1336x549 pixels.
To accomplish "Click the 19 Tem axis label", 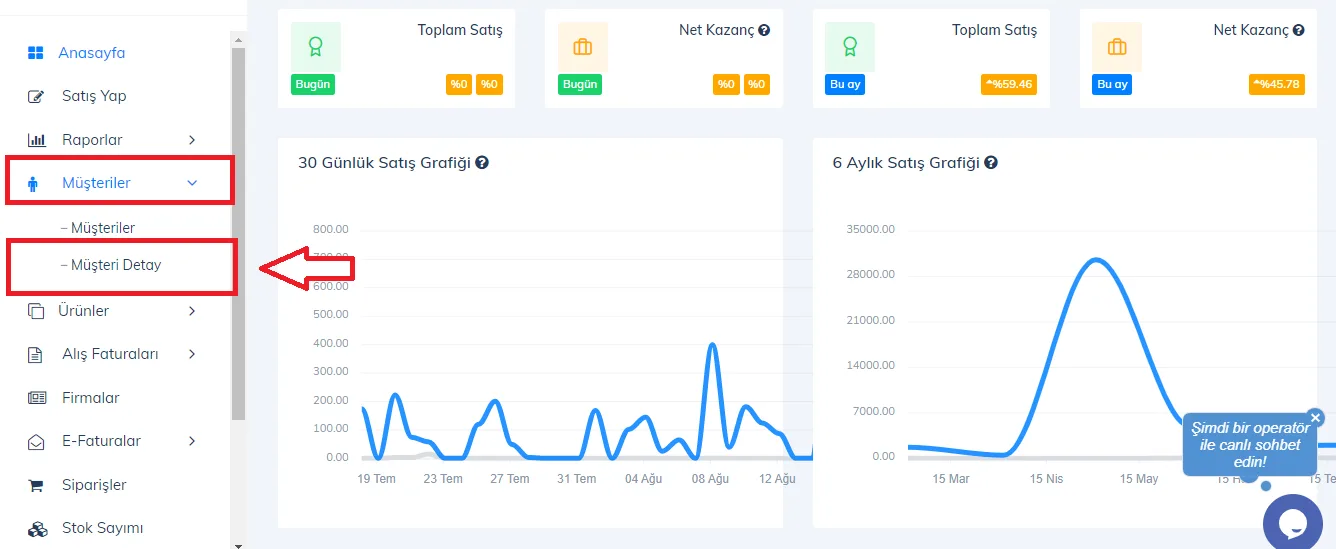I will coord(377,479).
